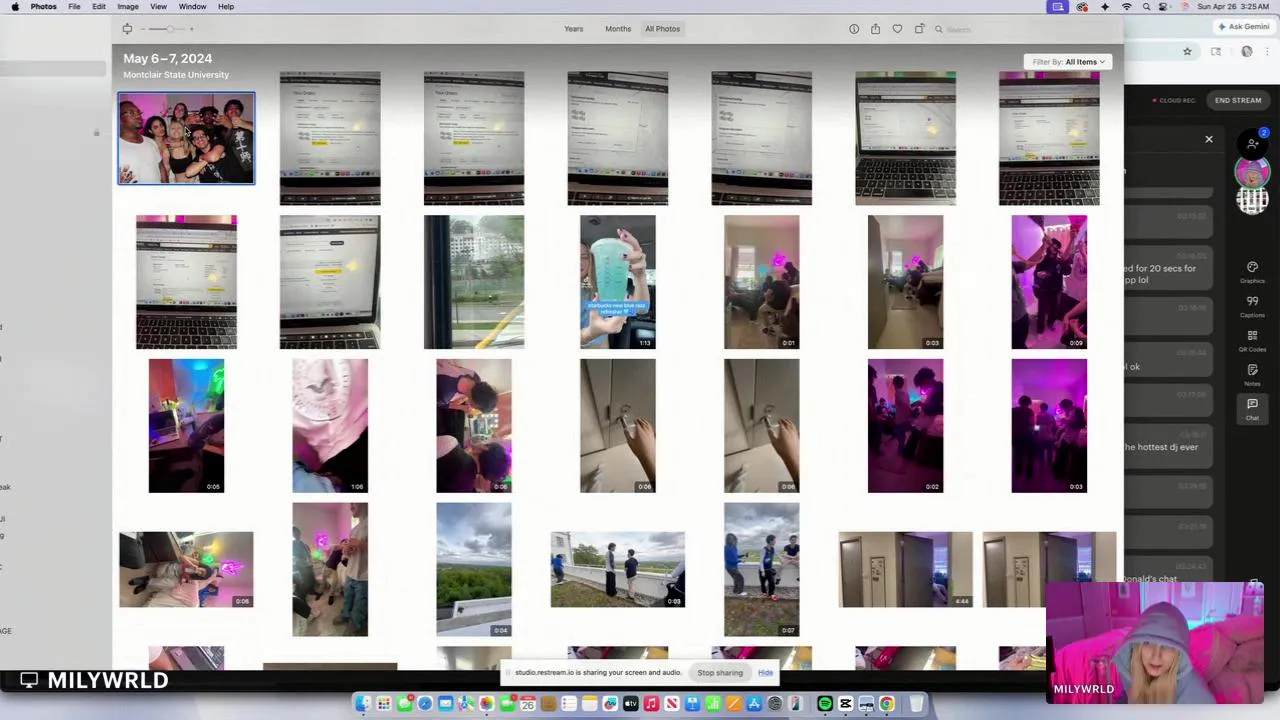
Task: Open the Chrome three-dot menu
Action: pyautogui.click(x=1267, y=51)
